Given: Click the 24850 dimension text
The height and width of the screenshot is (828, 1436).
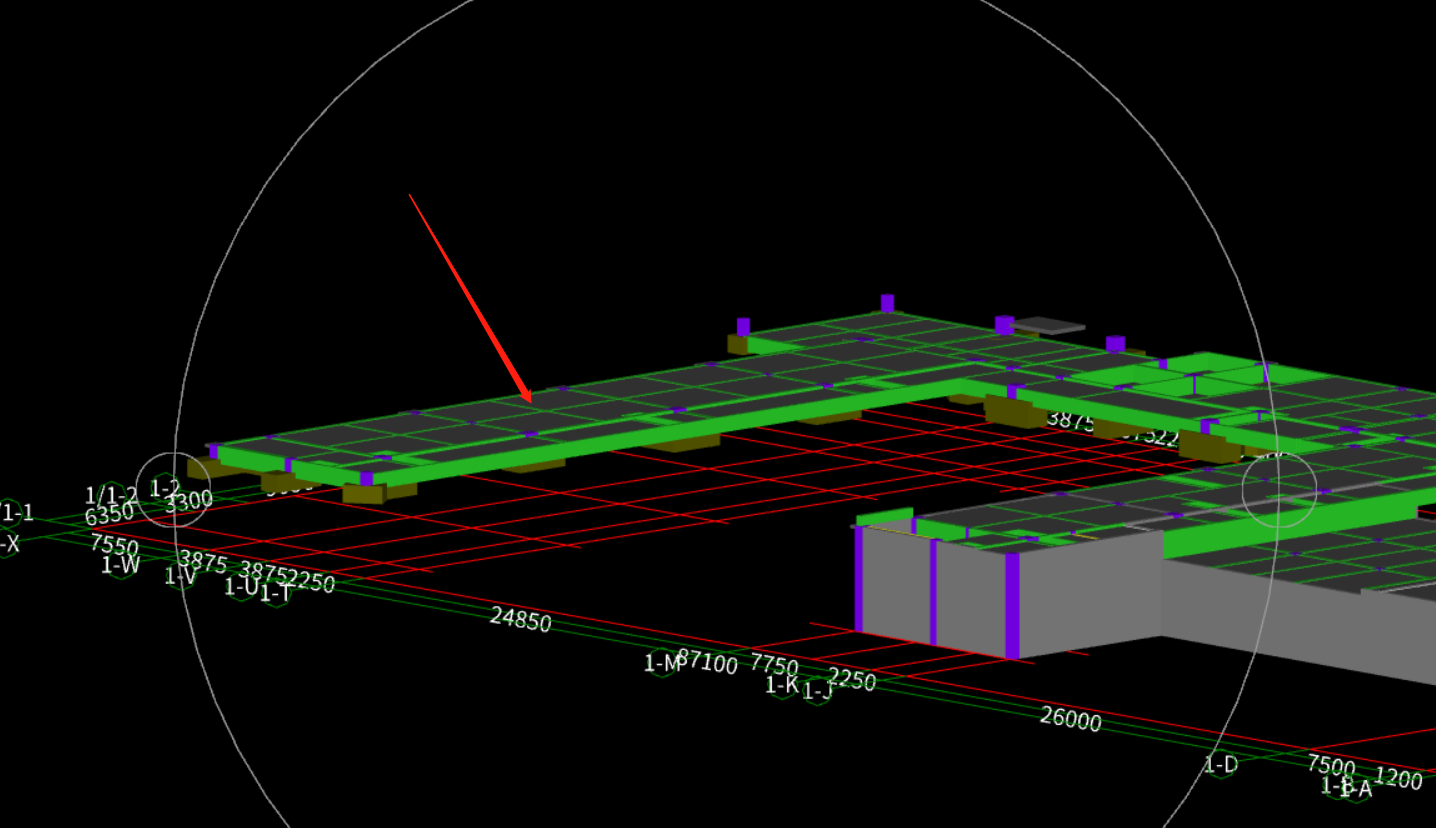Looking at the screenshot, I should point(520,620).
